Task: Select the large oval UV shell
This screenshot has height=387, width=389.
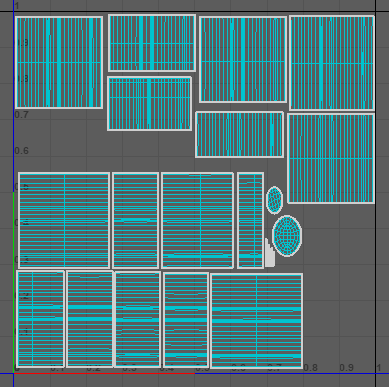Action: coord(287,236)
